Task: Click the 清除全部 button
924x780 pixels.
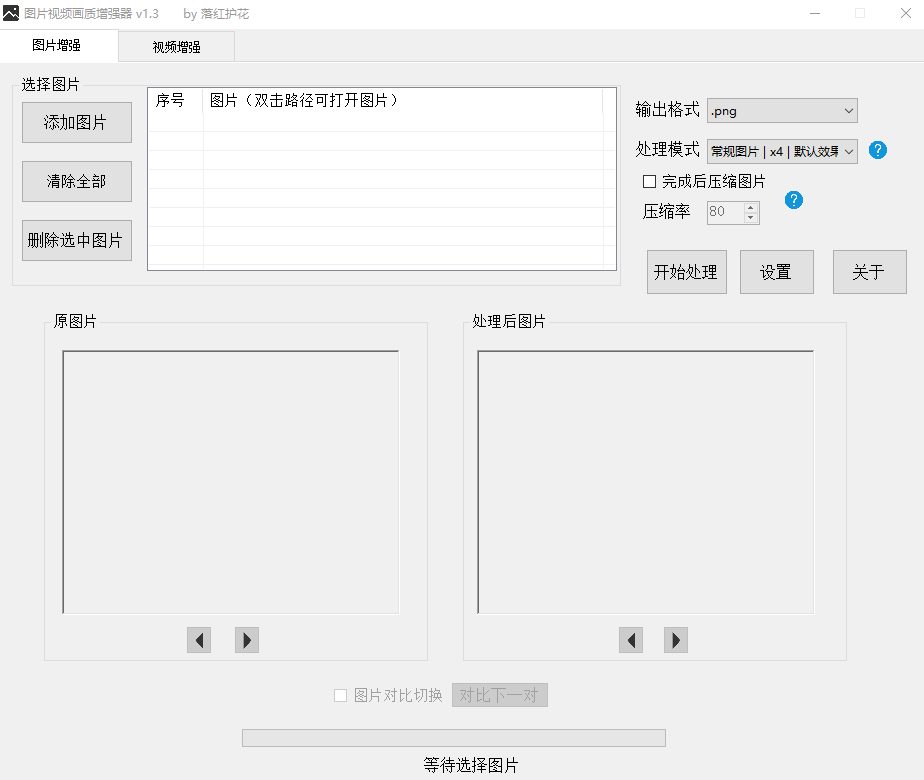Action: (77, 181)
